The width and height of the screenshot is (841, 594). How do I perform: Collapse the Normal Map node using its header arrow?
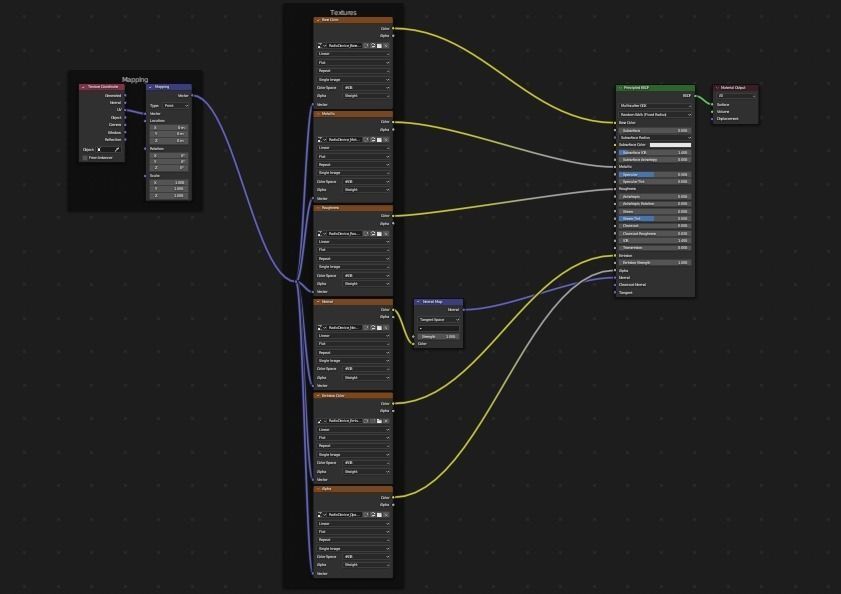point(418,302)
